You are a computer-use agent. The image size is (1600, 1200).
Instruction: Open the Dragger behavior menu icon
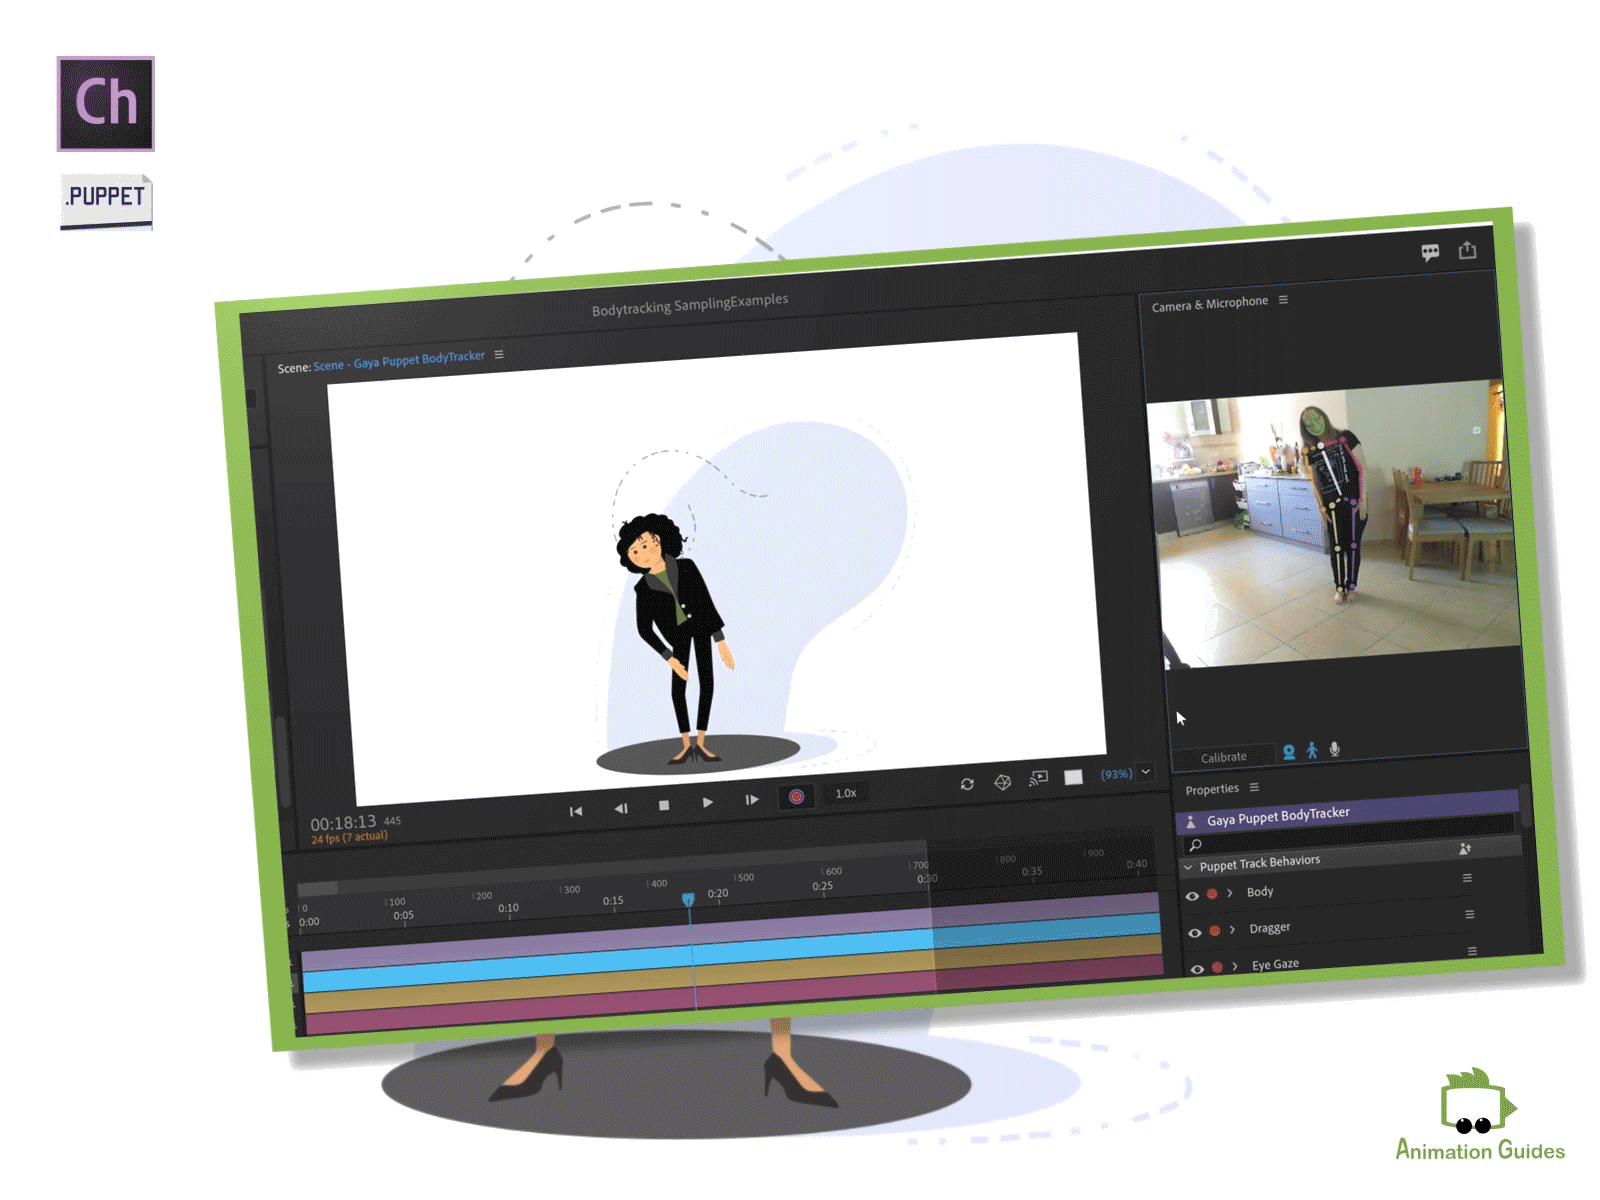click(x=1469, y=914)
